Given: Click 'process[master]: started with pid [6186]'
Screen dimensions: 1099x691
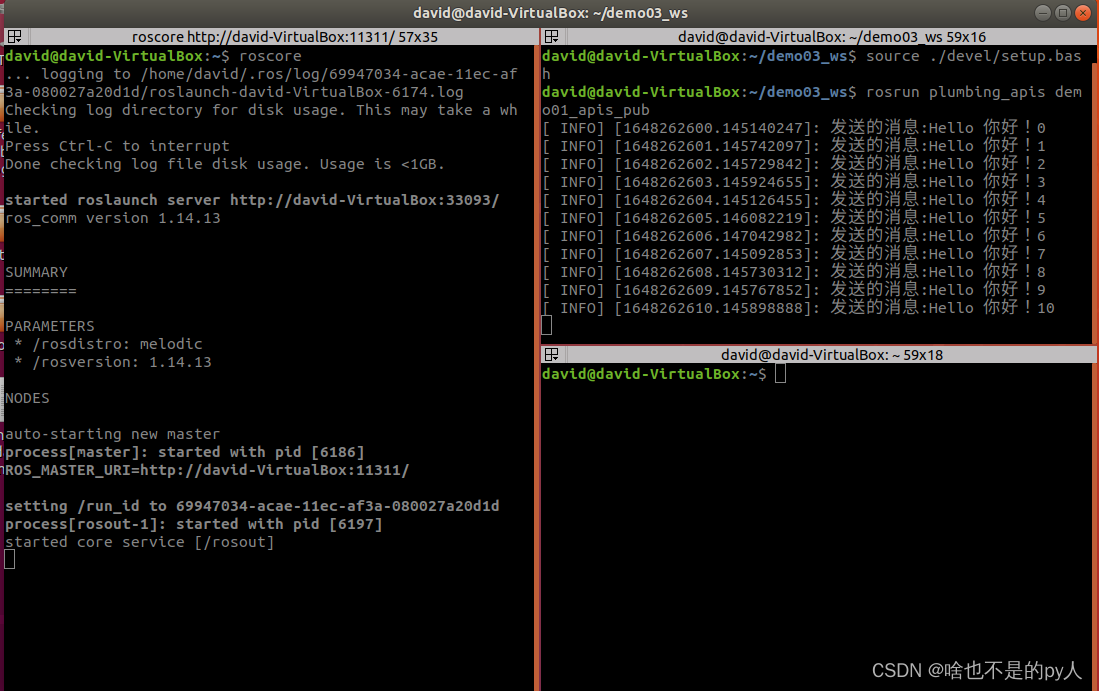Looking at the screenshot, I should (x=184, y=453).
